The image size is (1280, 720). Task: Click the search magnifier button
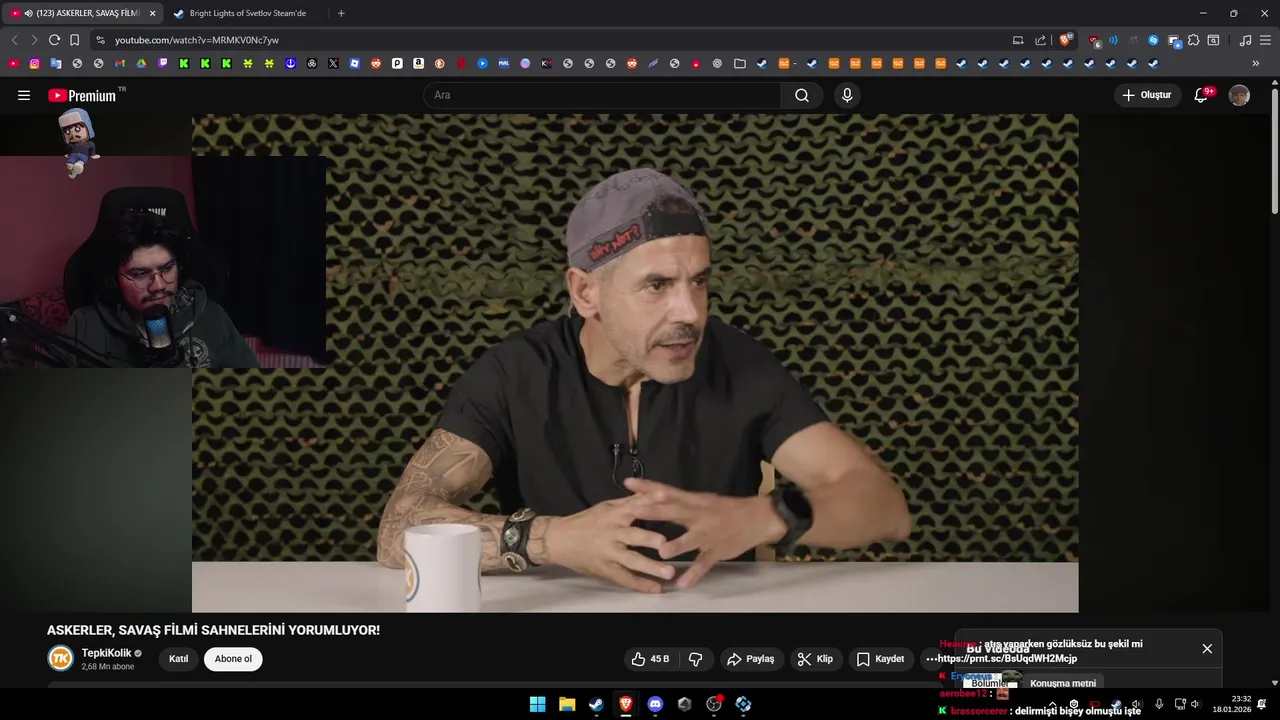click(x=802, y=95)
